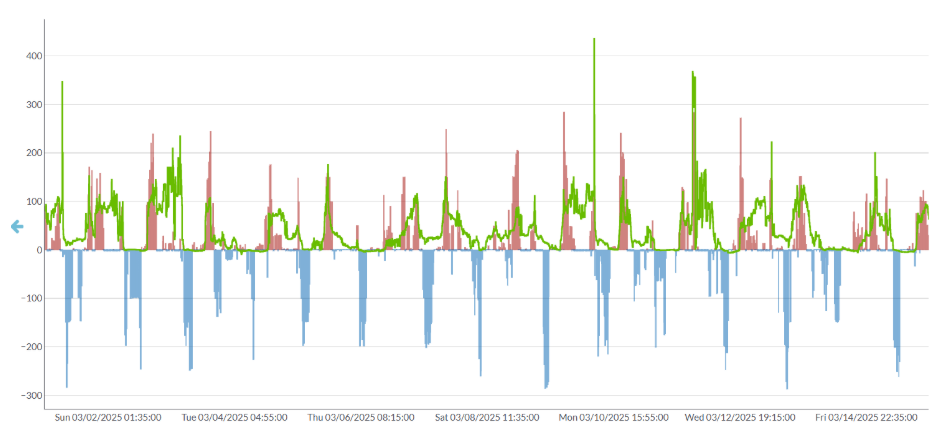This screenshot has width=942, height=438.
Task: Click the Wed 03/12/2025 19:15:00 axis label
Action: pos(740,418)
